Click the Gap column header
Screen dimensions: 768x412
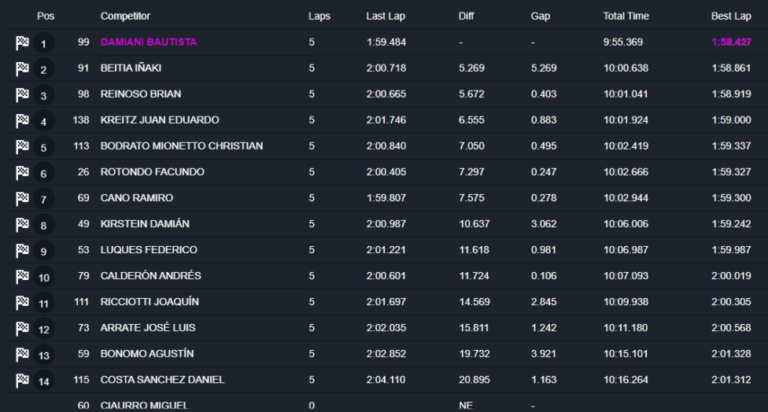[x=540, y=16]
